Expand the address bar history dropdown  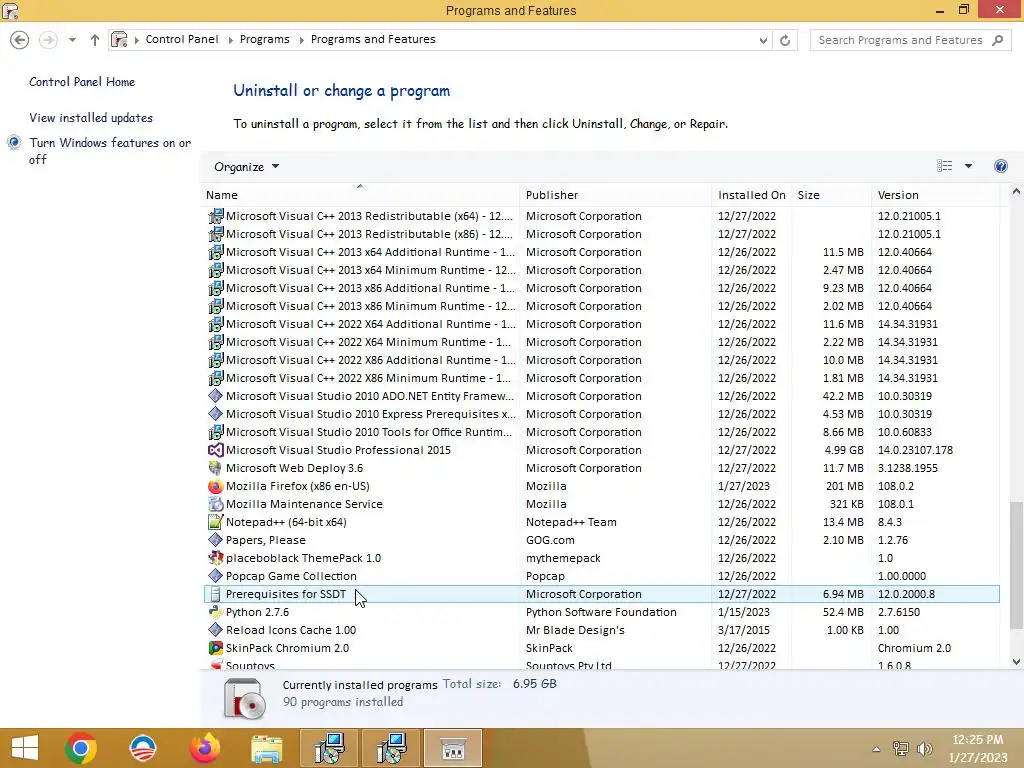763,40
